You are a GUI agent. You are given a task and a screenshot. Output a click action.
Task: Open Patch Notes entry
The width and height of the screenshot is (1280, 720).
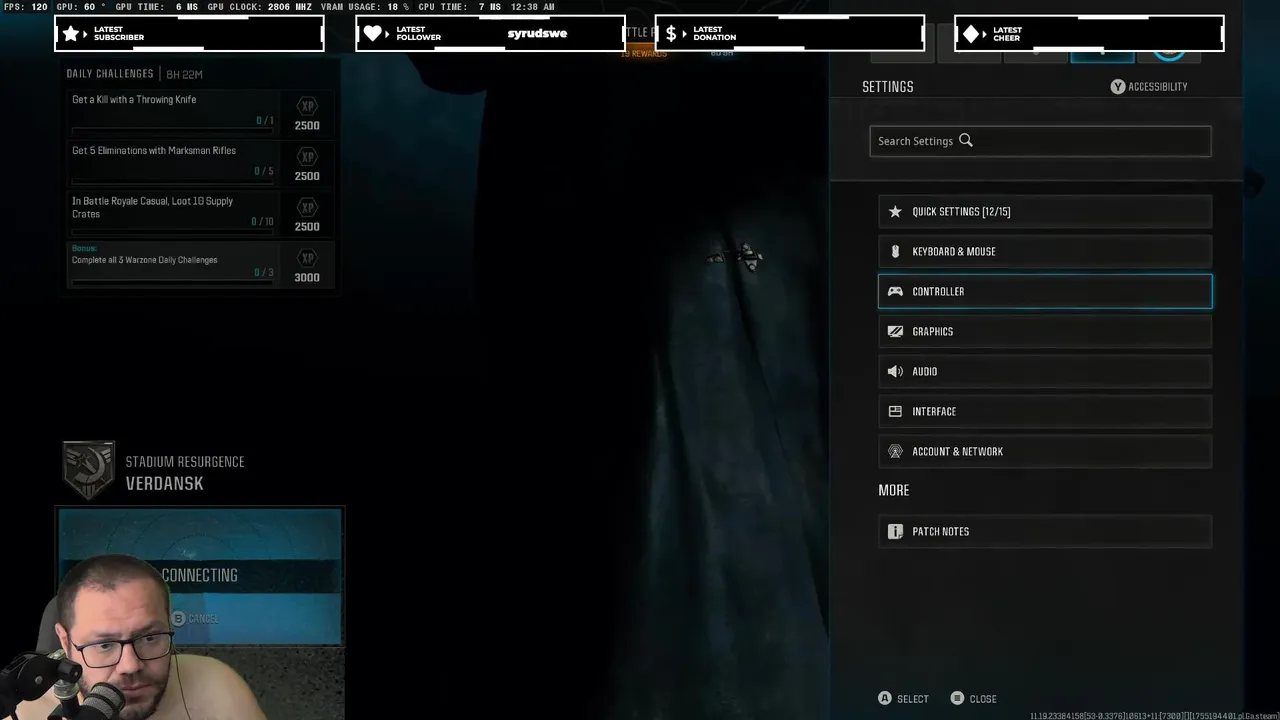click(x=1045, y=531)
